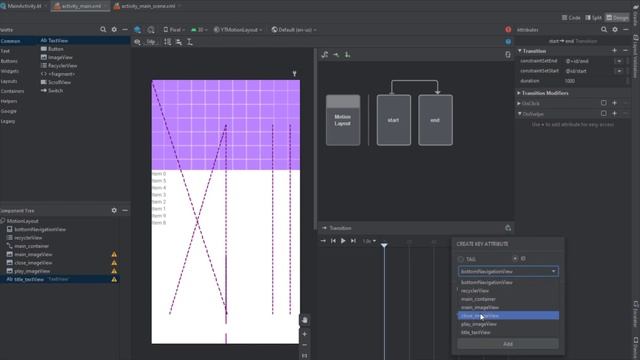Switch to Code view mode

point(571,18)
